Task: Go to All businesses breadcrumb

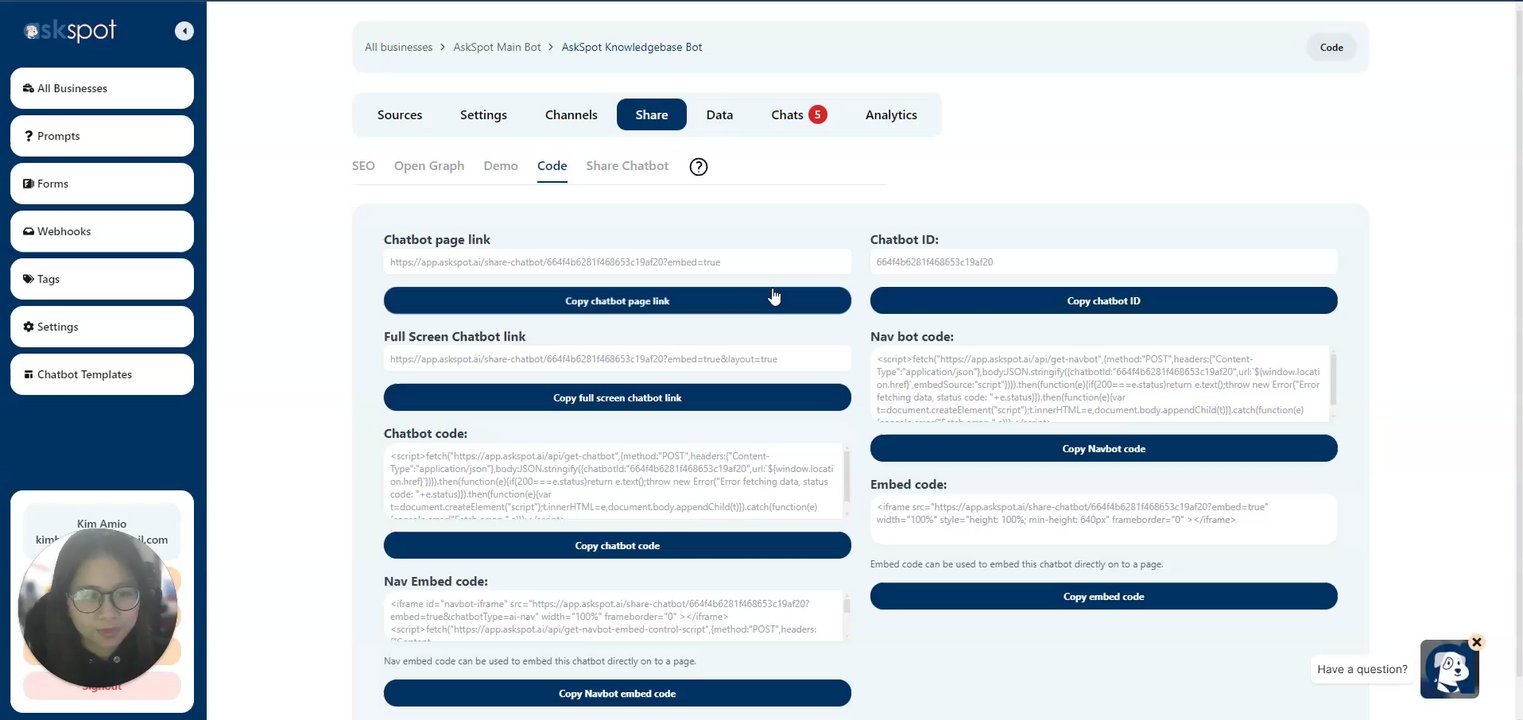Action: (x=399, y=47)
